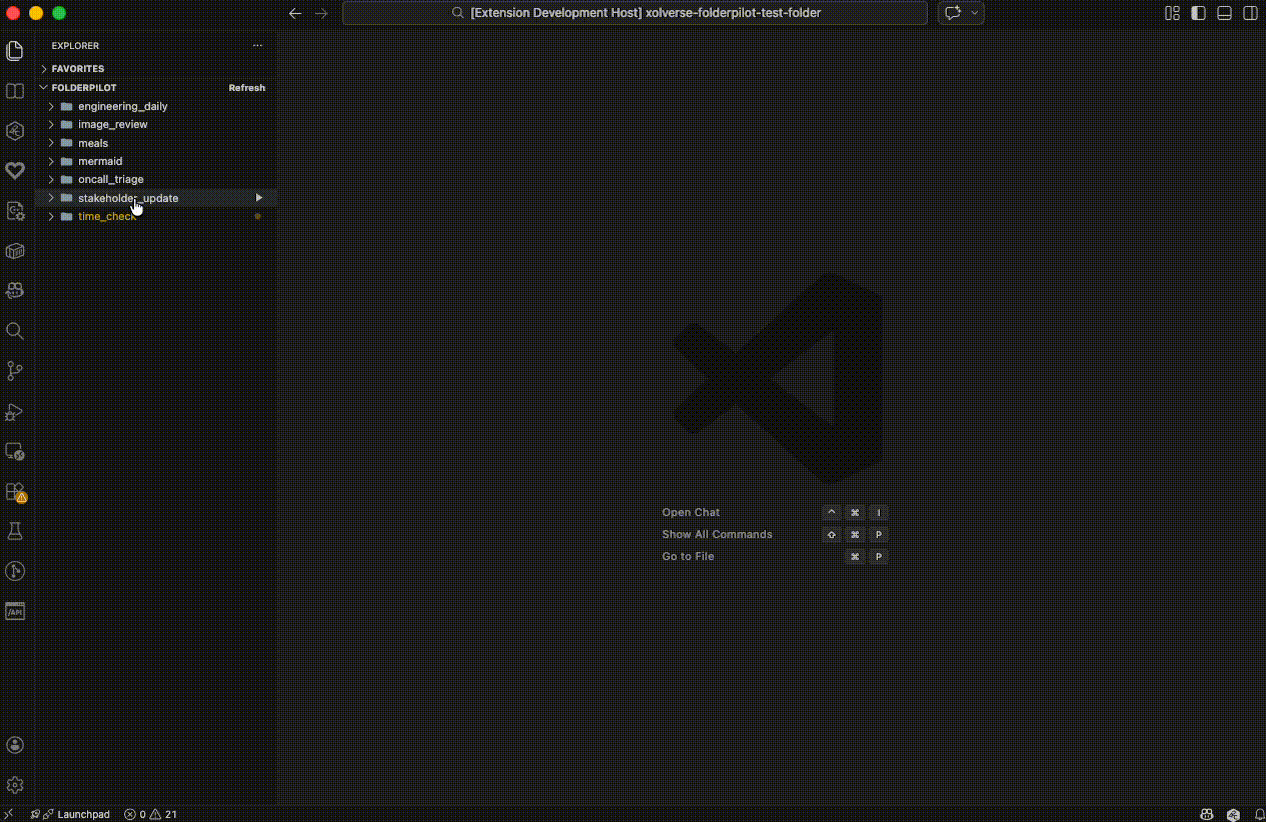Select the time_check folder name
The height and width of the screenshot is (822, 1266).
tap(107, 216)
